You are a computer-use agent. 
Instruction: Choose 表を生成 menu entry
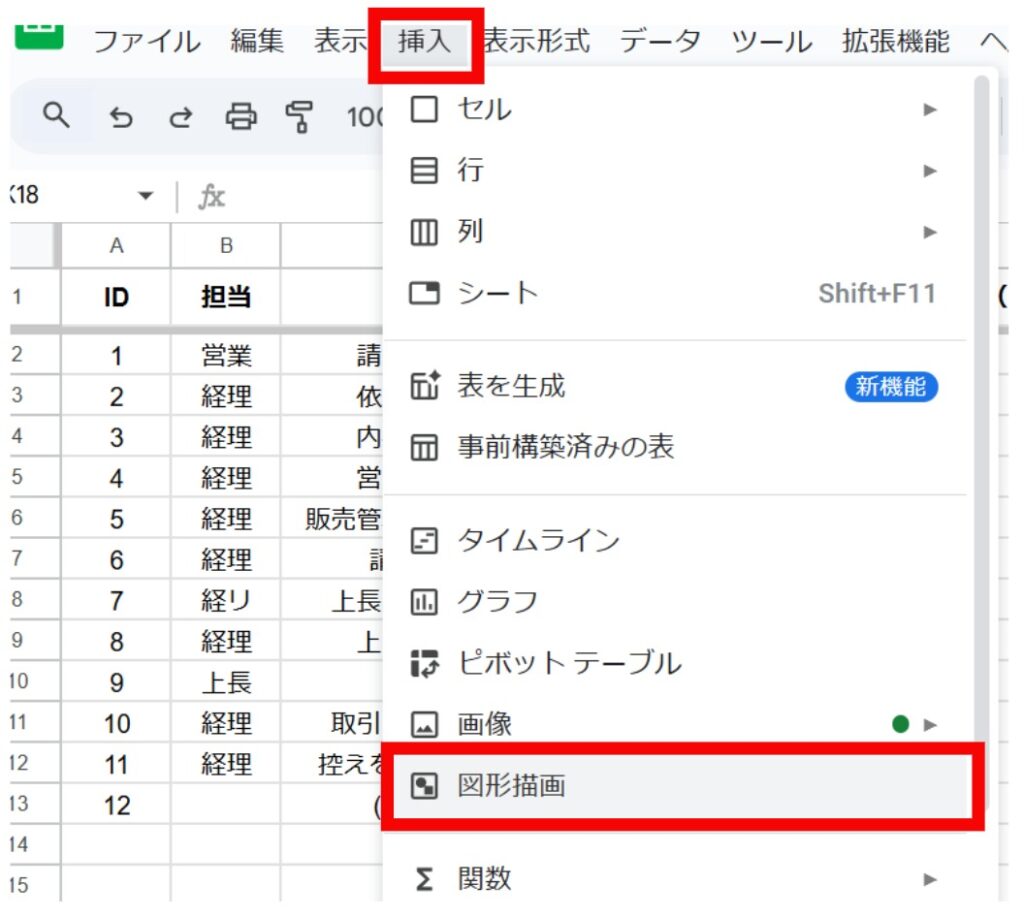click(511, 386)
